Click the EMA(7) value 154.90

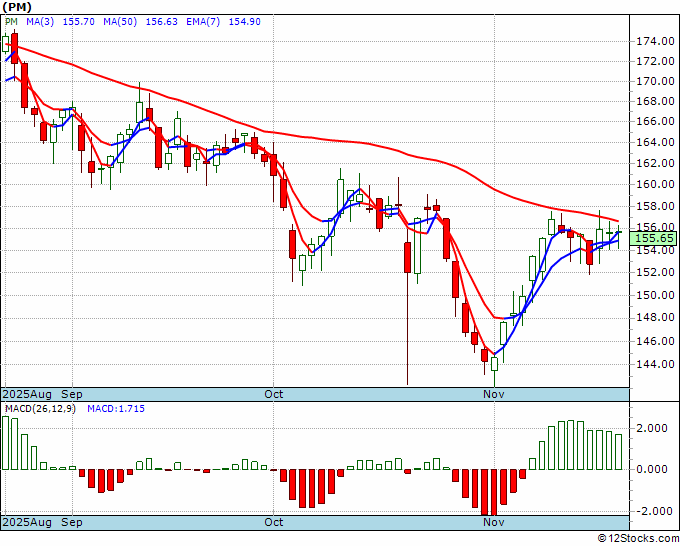[245, 21]
